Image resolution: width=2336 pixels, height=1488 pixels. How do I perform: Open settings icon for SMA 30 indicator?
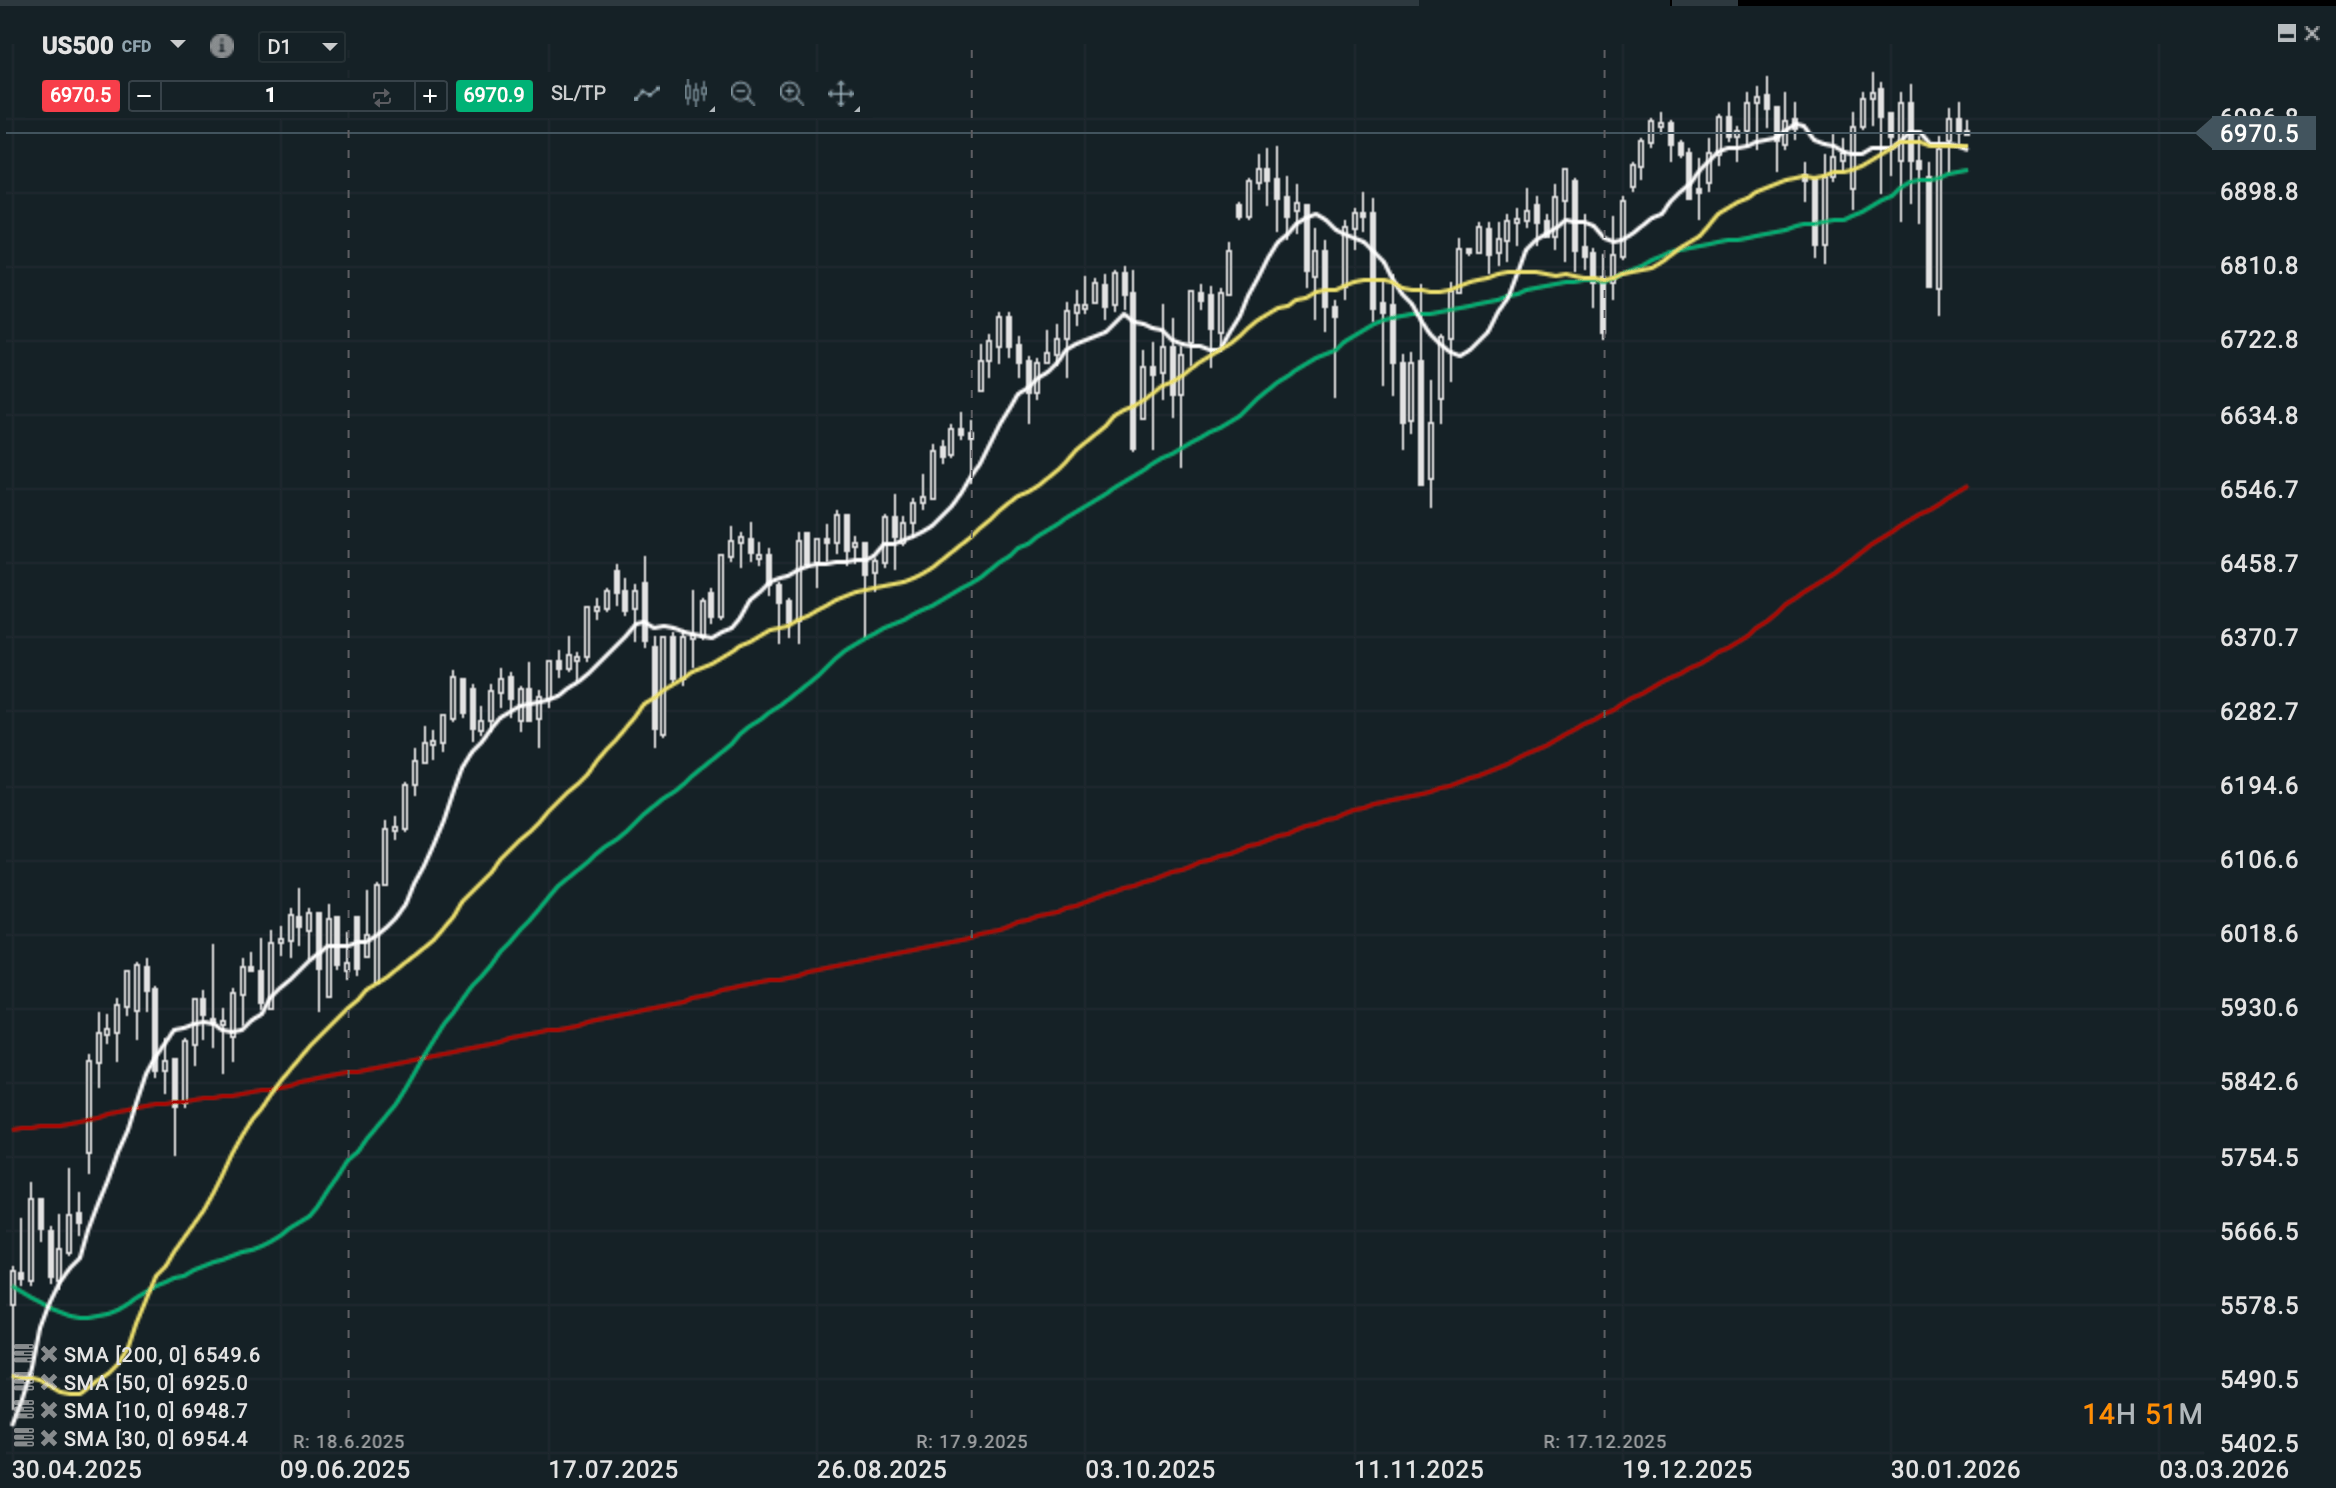coord(22,1438)
